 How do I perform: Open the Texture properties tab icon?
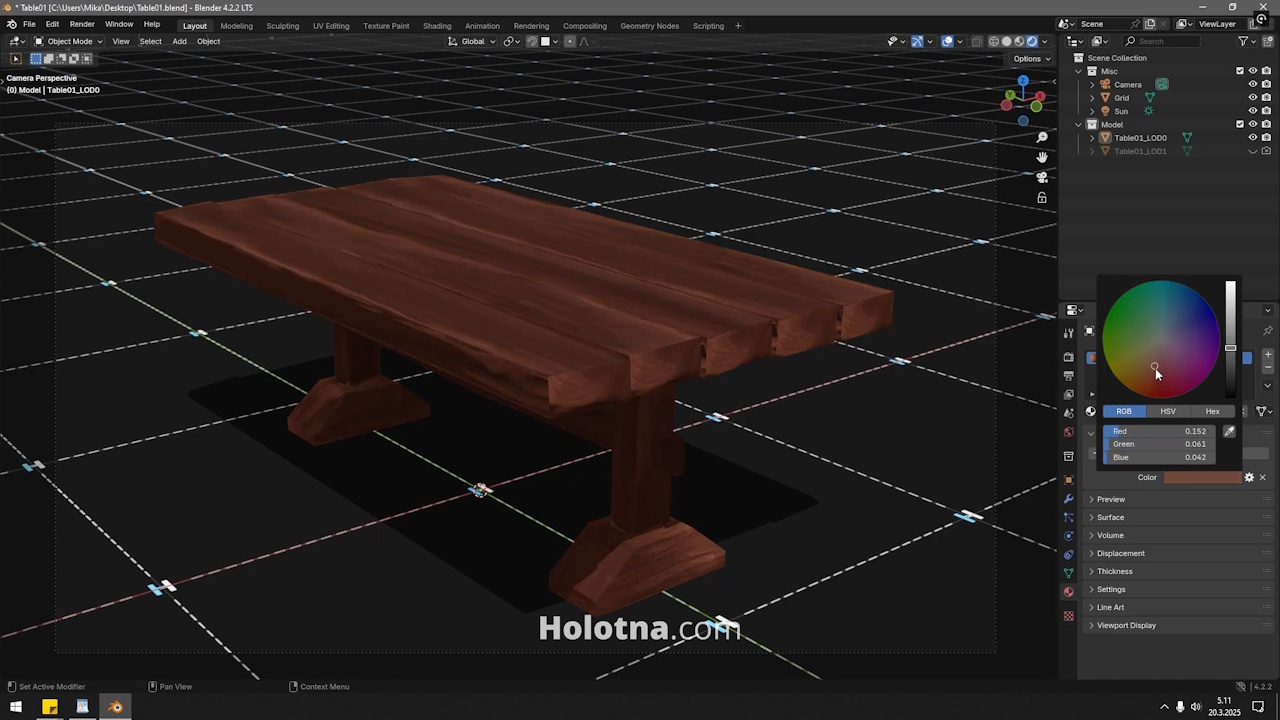tap(1068, 615)
